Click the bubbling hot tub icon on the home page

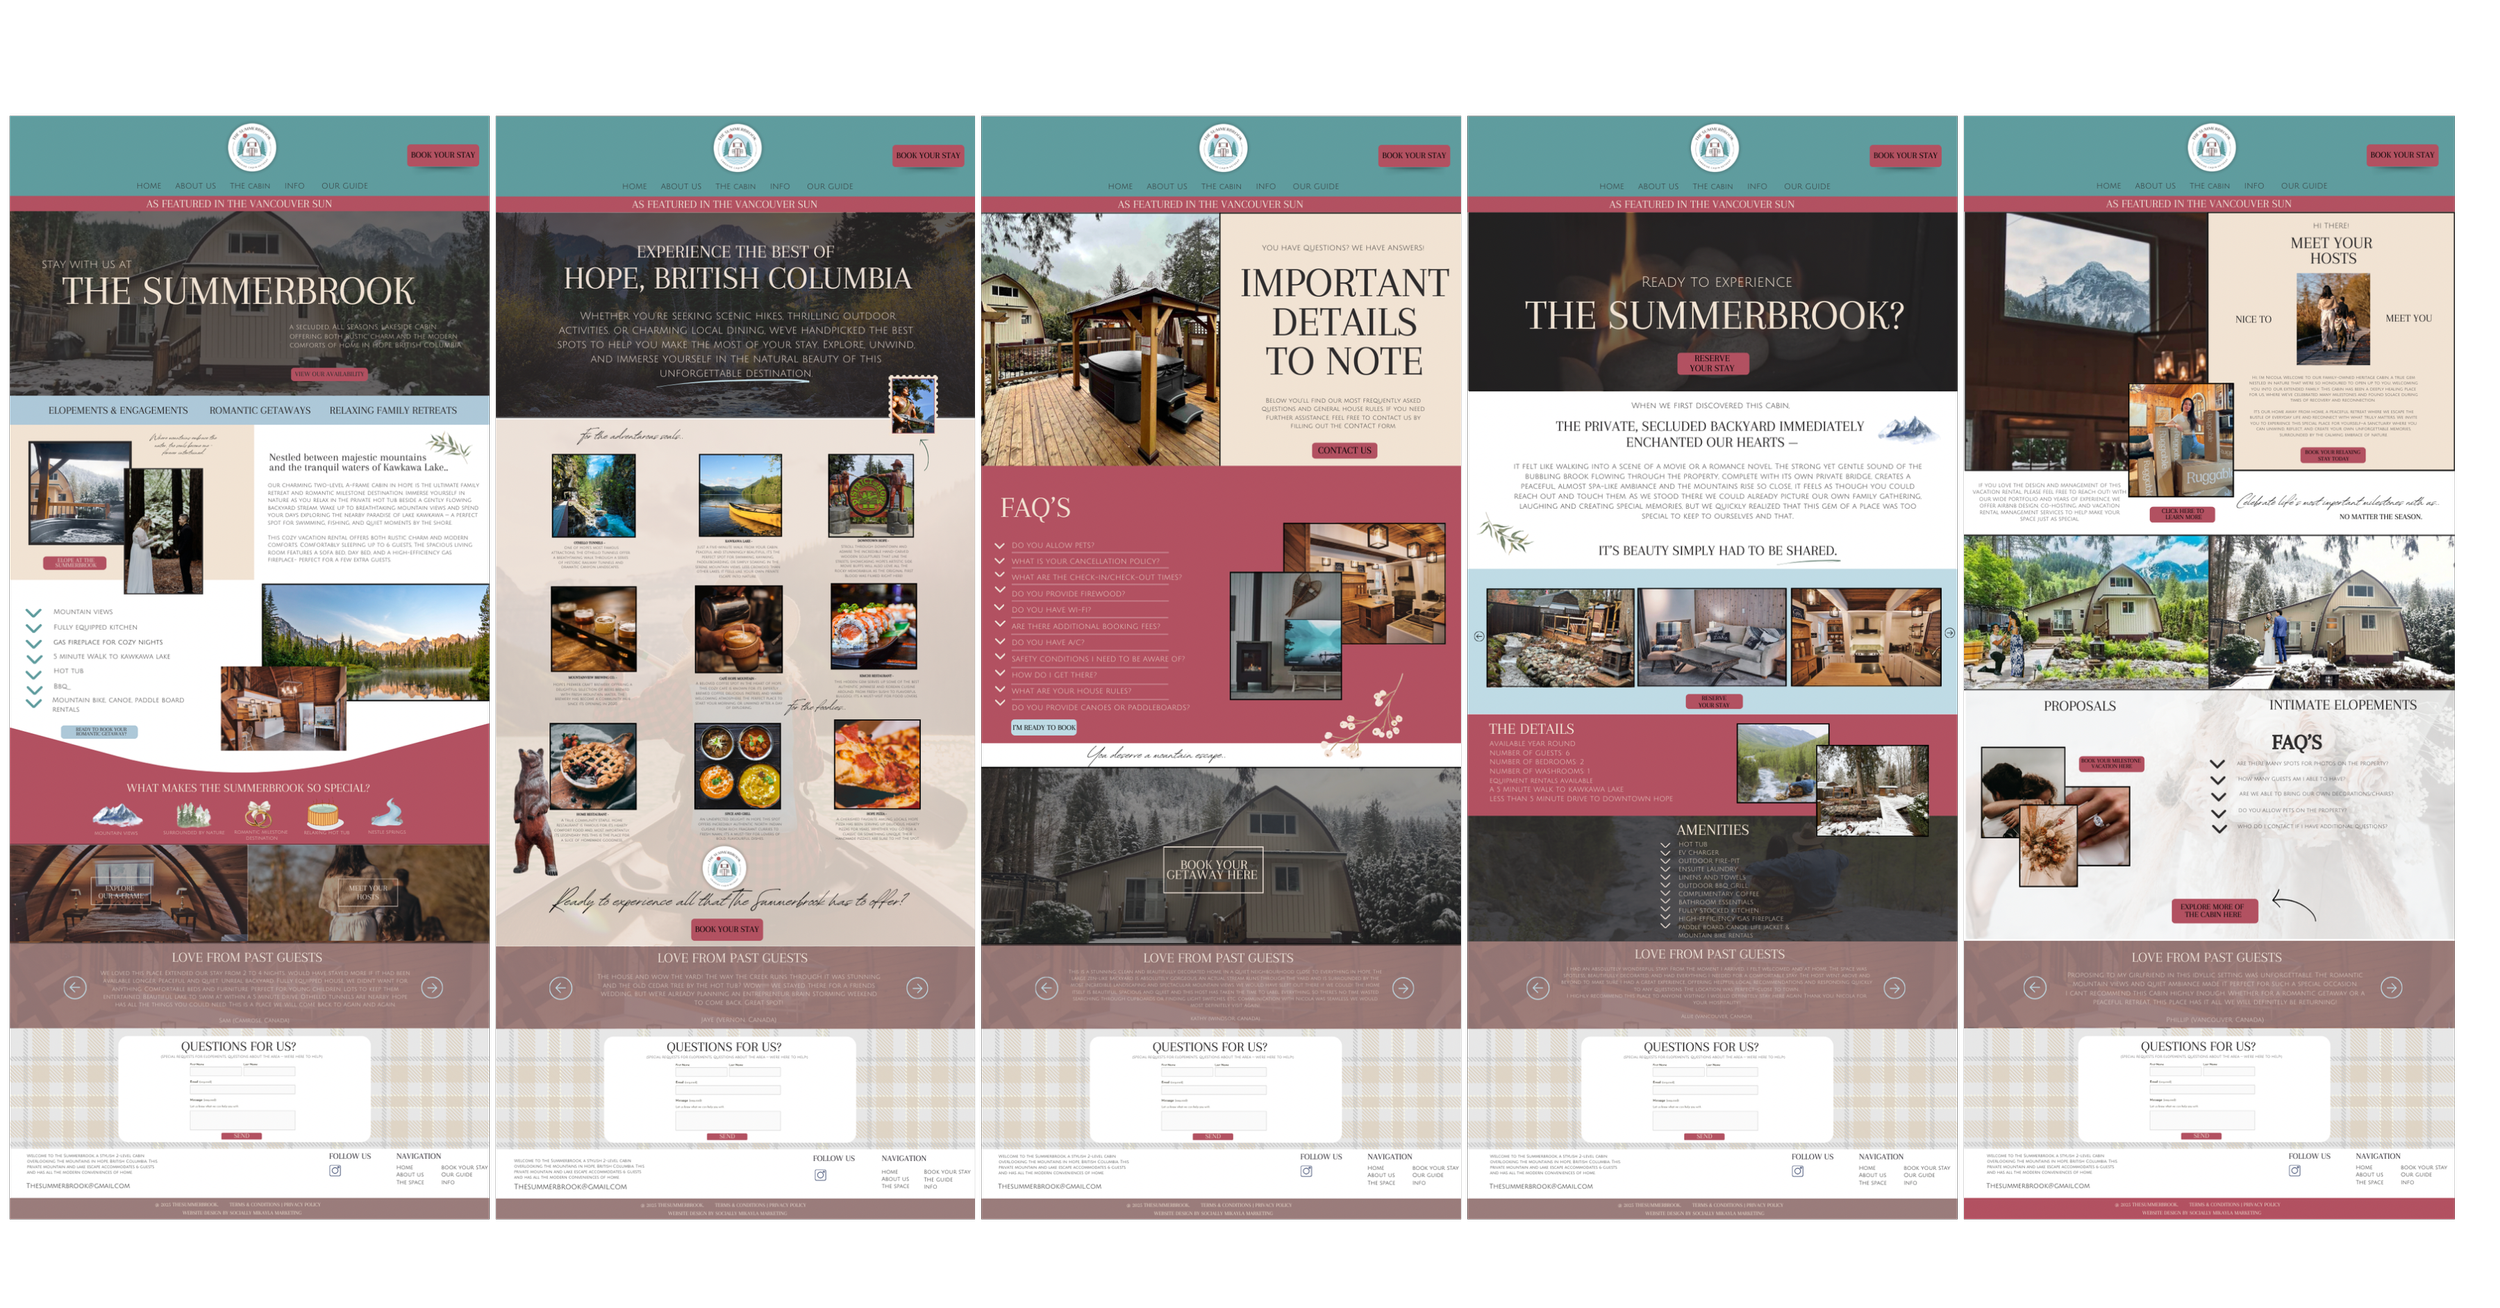click(x=324, y=815)
